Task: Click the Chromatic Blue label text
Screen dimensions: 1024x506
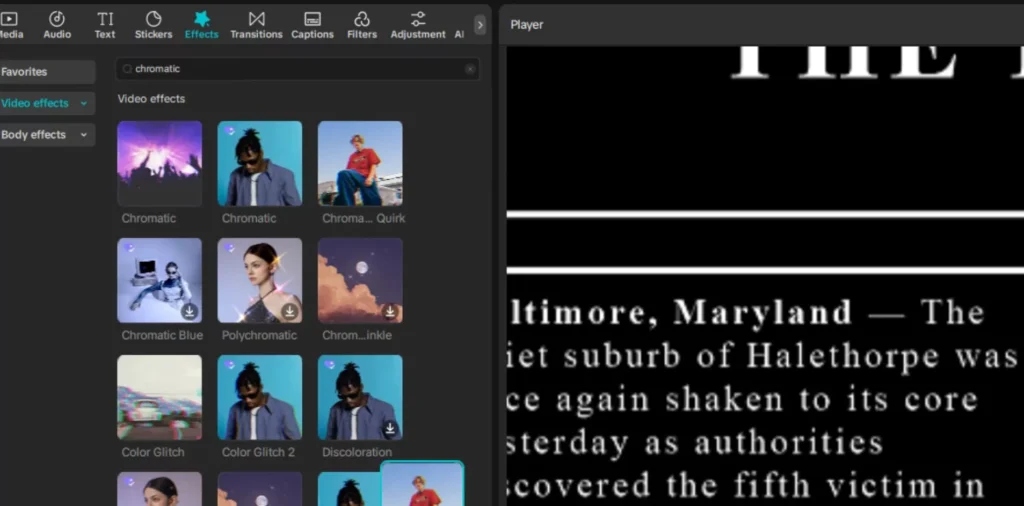Action: [162, 335]
